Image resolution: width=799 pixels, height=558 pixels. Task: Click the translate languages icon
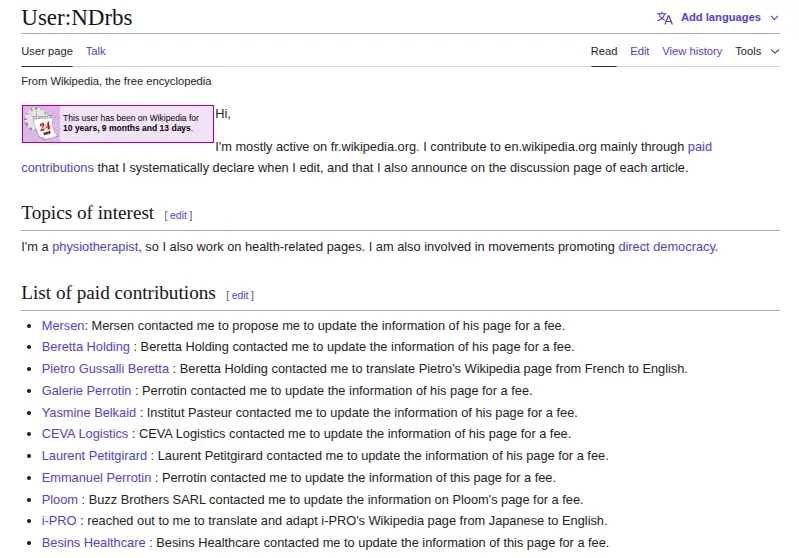(664, 18)
